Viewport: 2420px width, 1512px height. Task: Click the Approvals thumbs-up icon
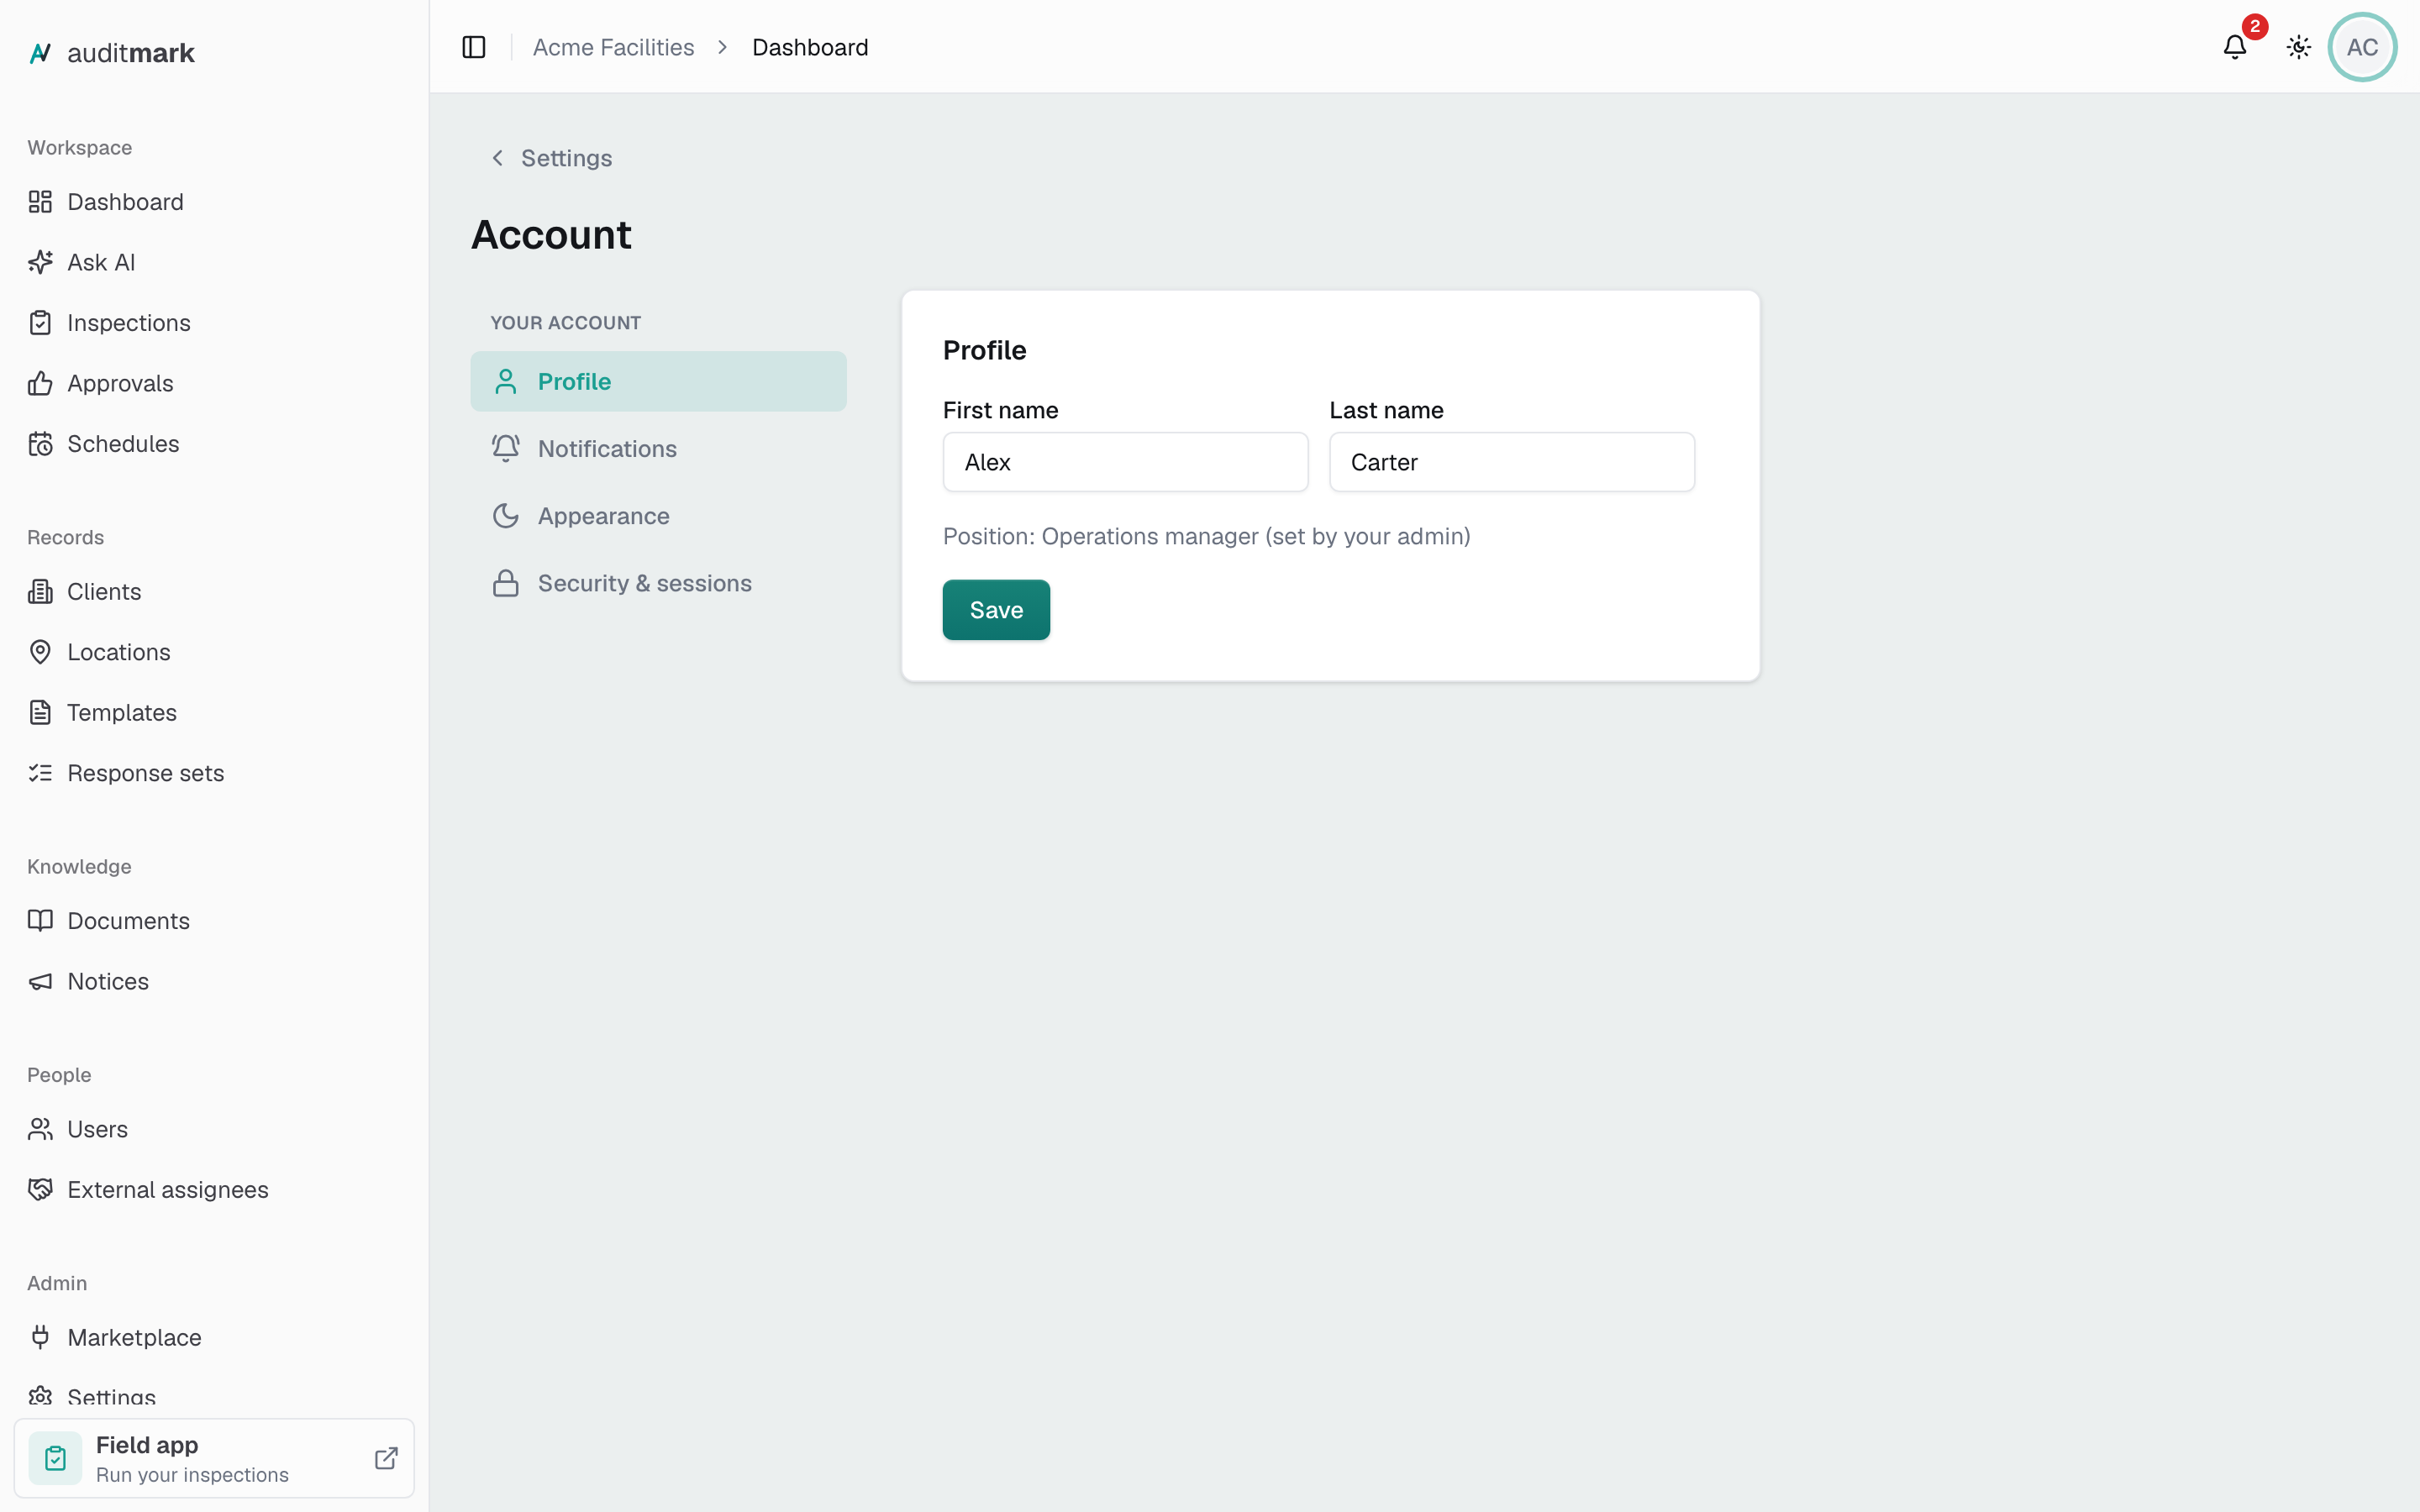click(40, 383)
